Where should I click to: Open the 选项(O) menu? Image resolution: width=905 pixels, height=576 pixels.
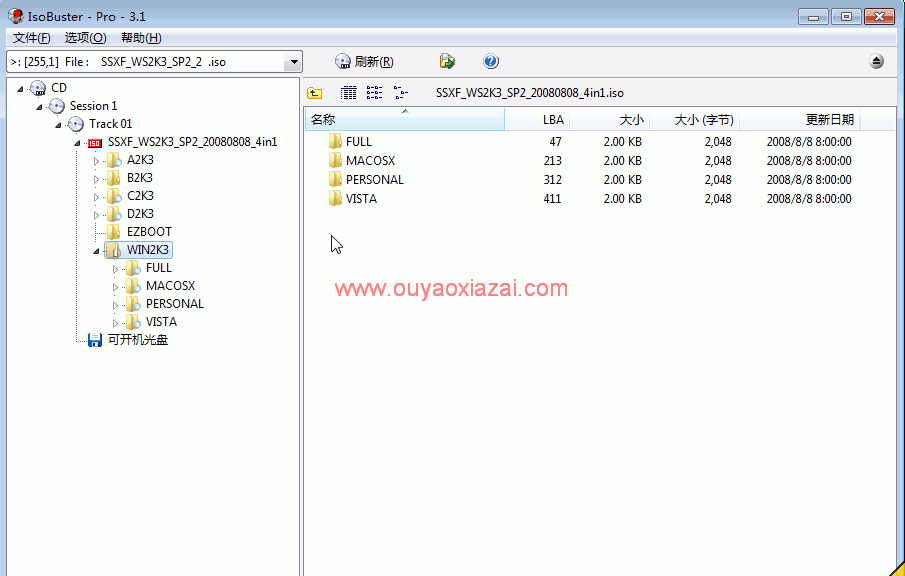pos(85,38)
